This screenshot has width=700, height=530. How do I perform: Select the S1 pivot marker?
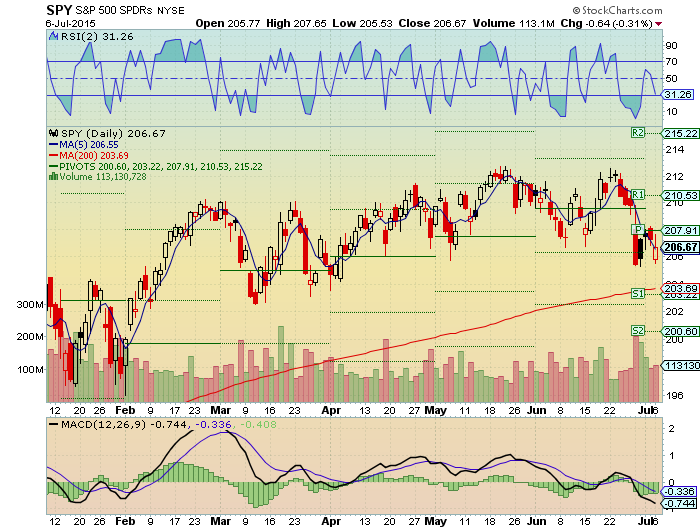(638, 293)
